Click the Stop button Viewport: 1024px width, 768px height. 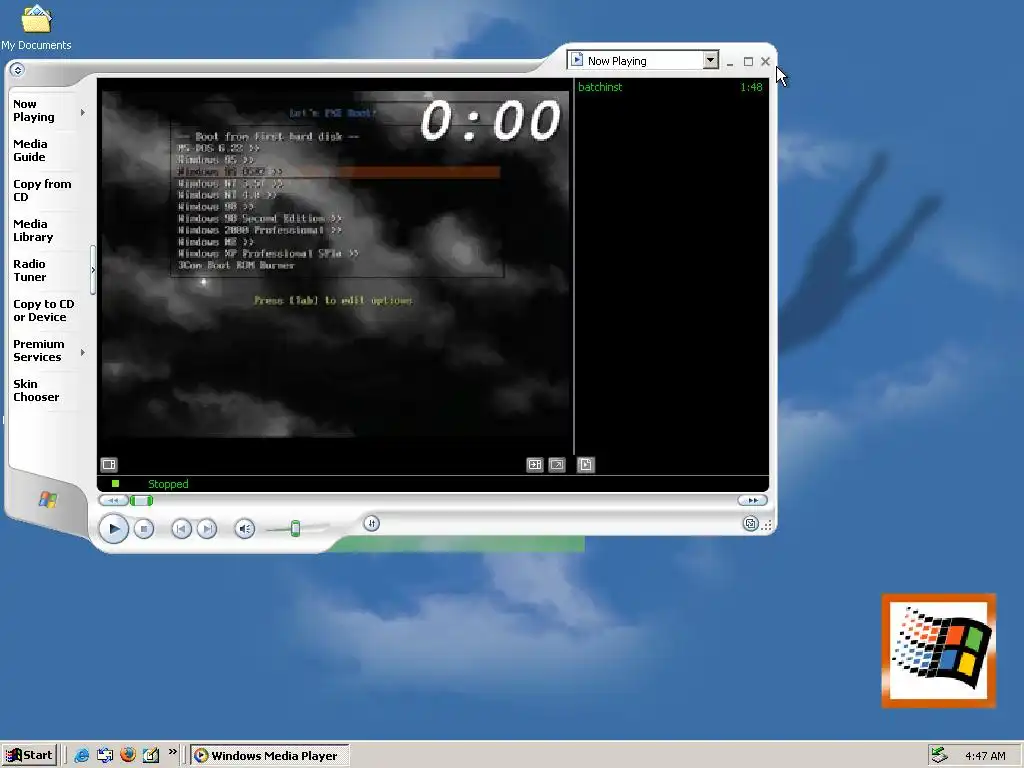pos(144,528)
